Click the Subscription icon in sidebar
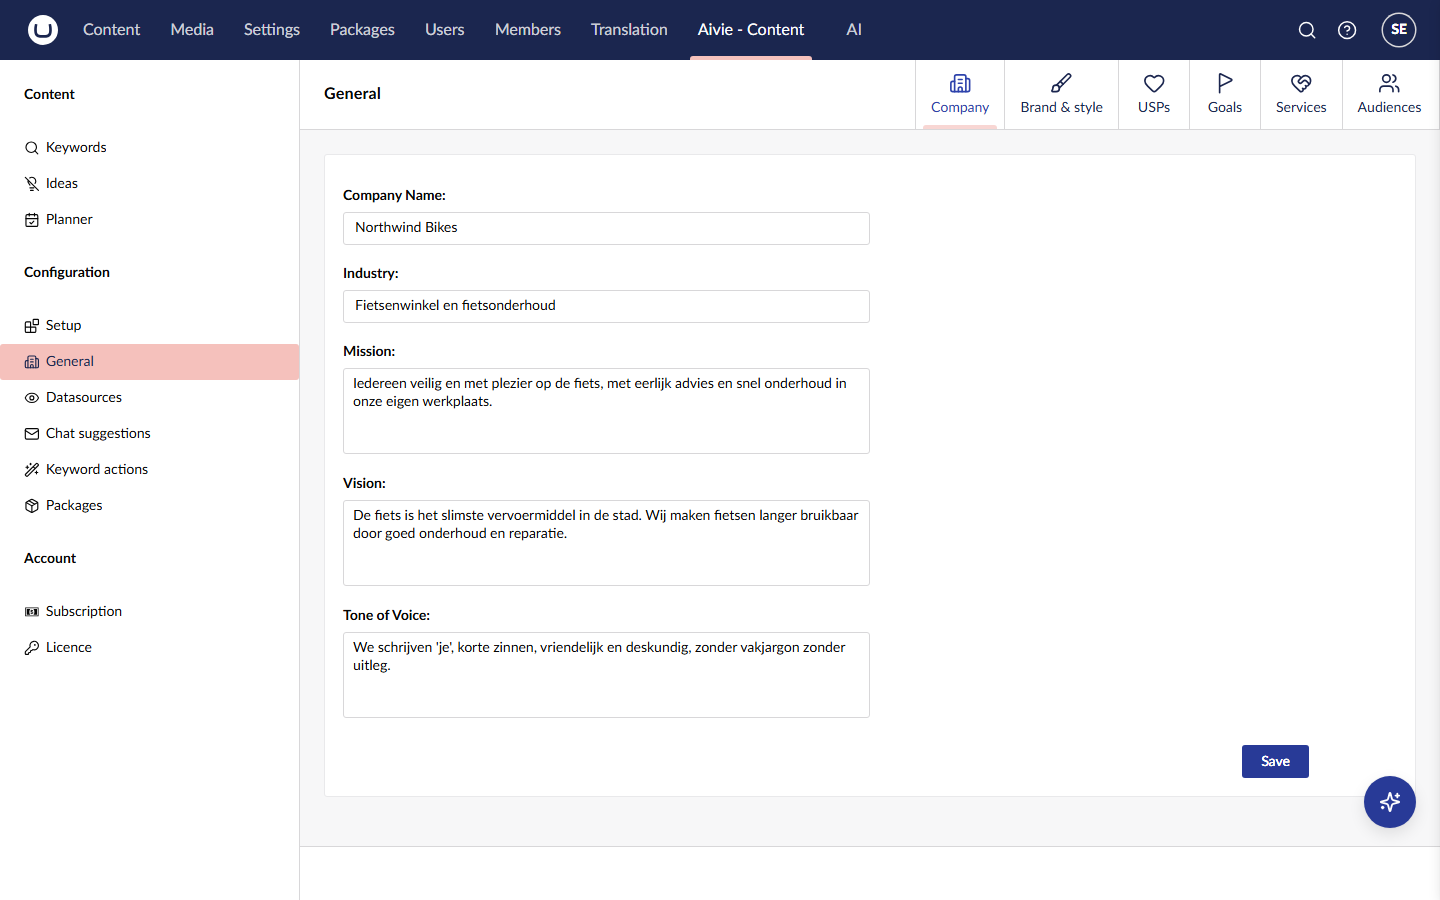The image size is (1440, 900). [32, 612]
